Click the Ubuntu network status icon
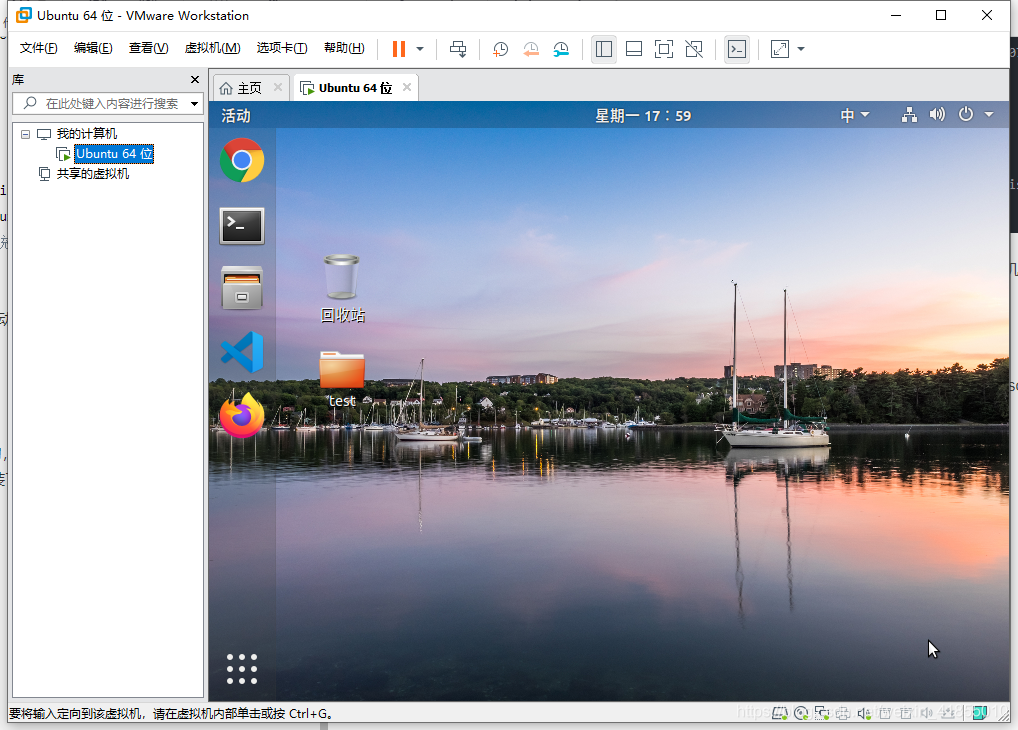The width and height of the screenshot is (1018, 730). (909, 115)
